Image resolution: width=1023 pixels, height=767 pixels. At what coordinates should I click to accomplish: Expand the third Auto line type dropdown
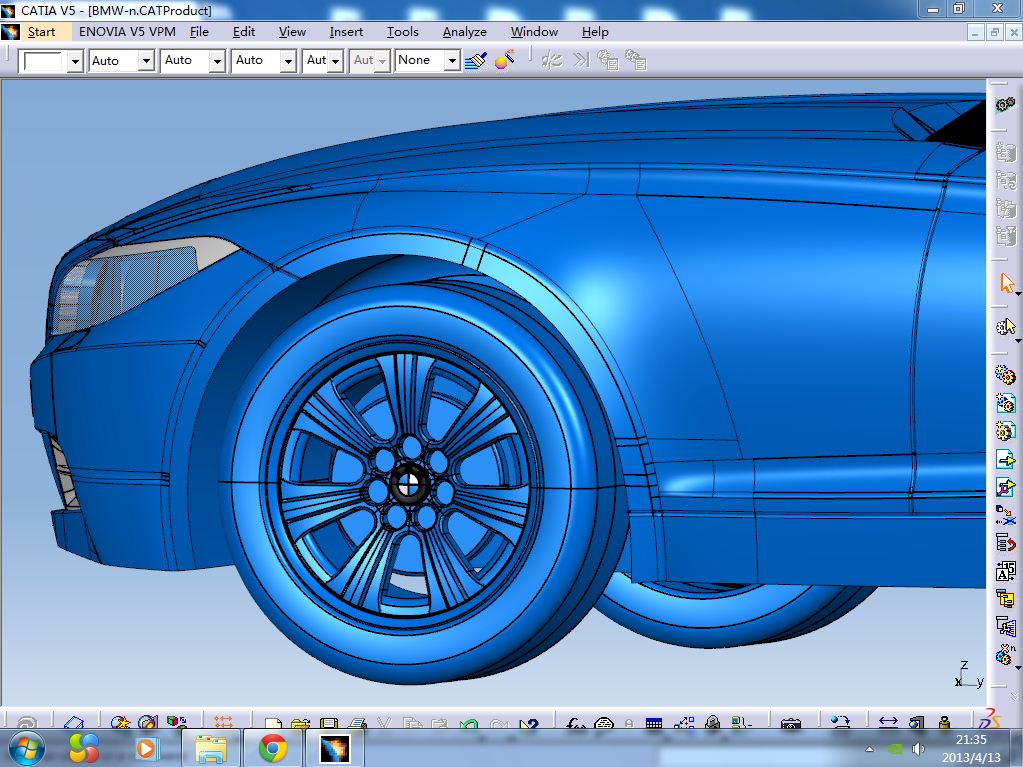point(288,61)
